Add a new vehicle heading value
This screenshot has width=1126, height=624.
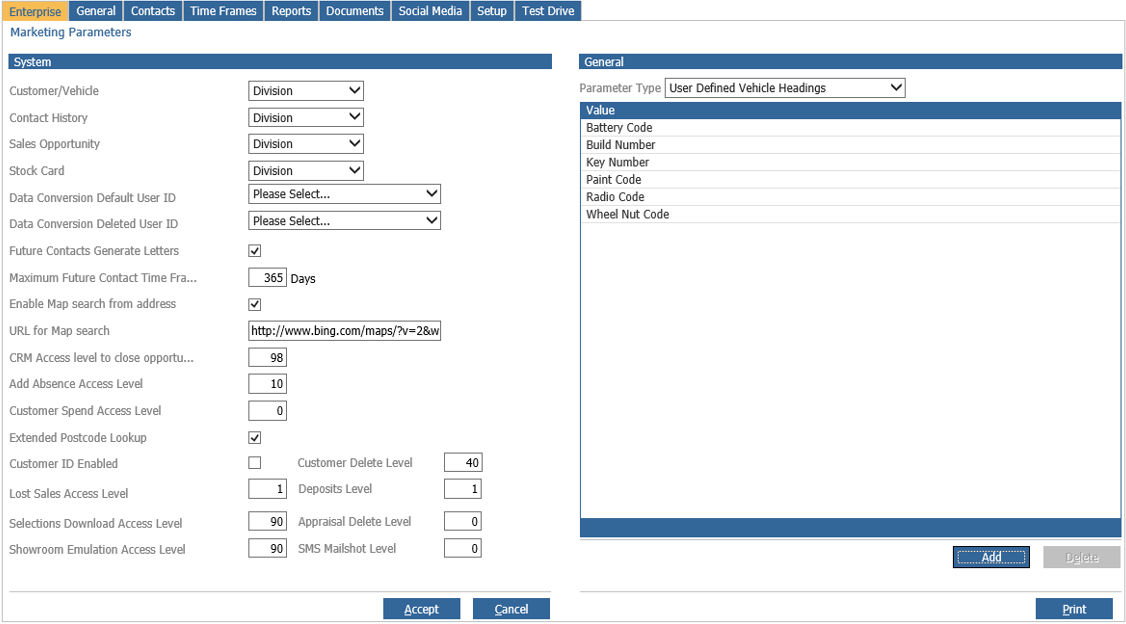pos(991,557)
